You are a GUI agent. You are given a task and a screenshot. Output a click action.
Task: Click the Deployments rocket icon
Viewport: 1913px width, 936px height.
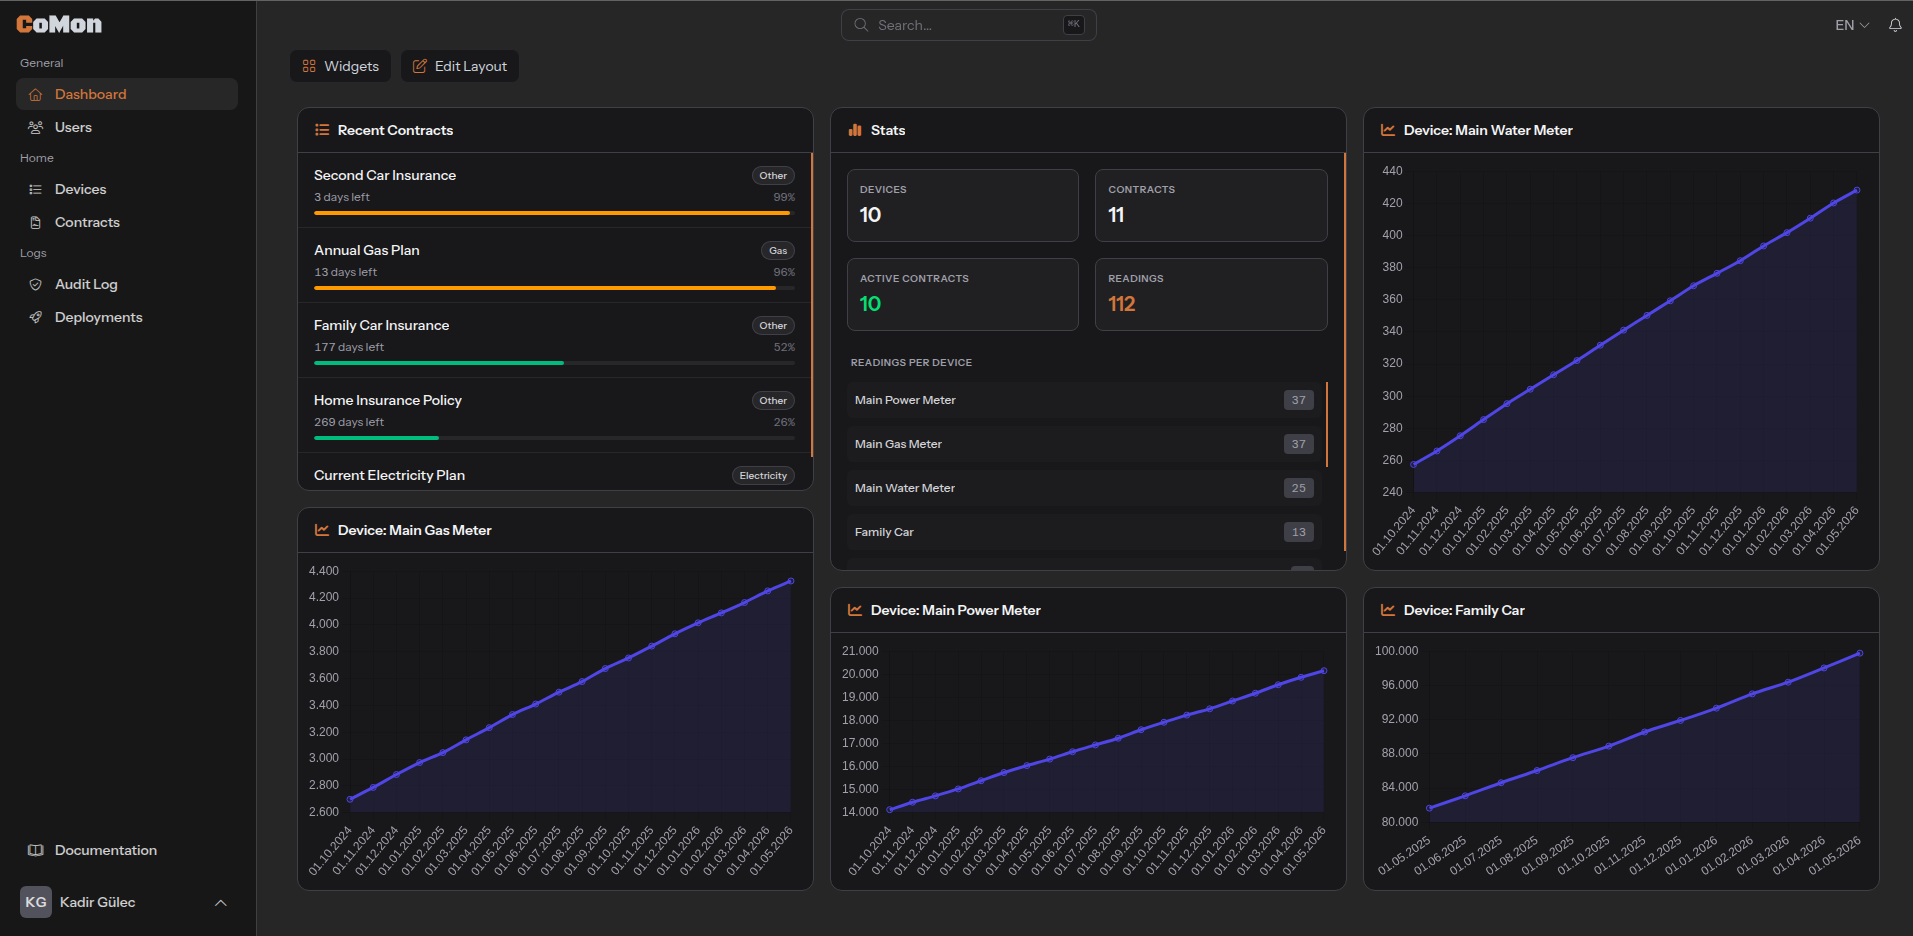pyautogui.click(x=36, y=317)
